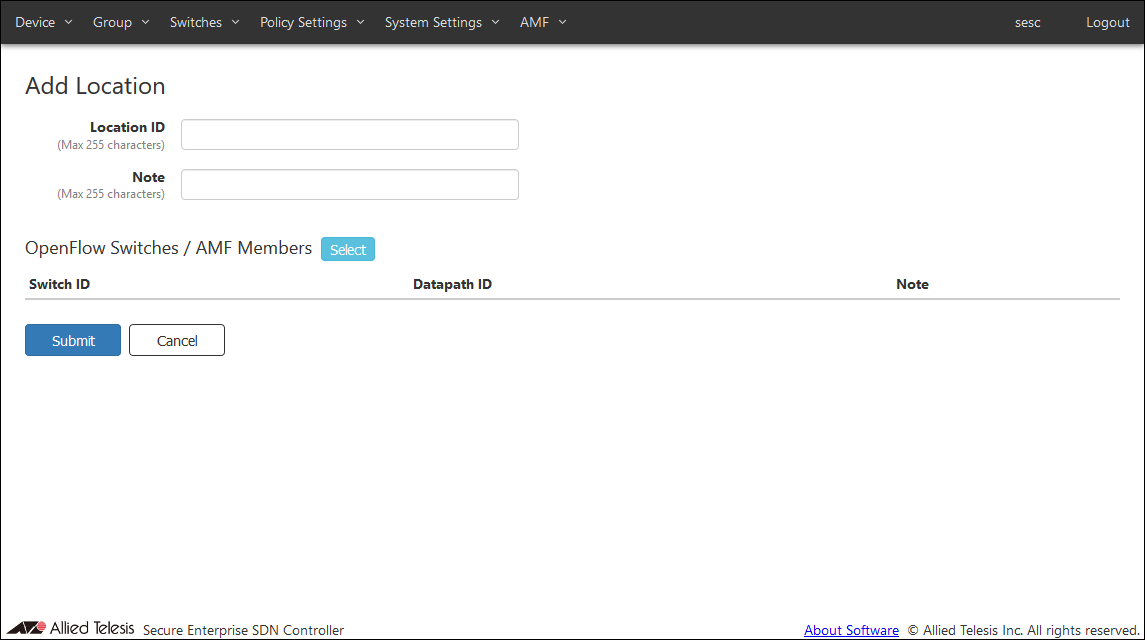Click the Note column header in table
This screenshot has width=1145, height=640.
tap(912, 284)
